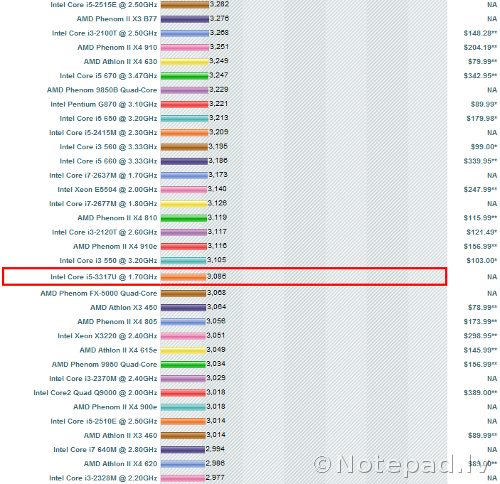Open the $121.49 price link
The image size is (500, 484).
[482, 232]
